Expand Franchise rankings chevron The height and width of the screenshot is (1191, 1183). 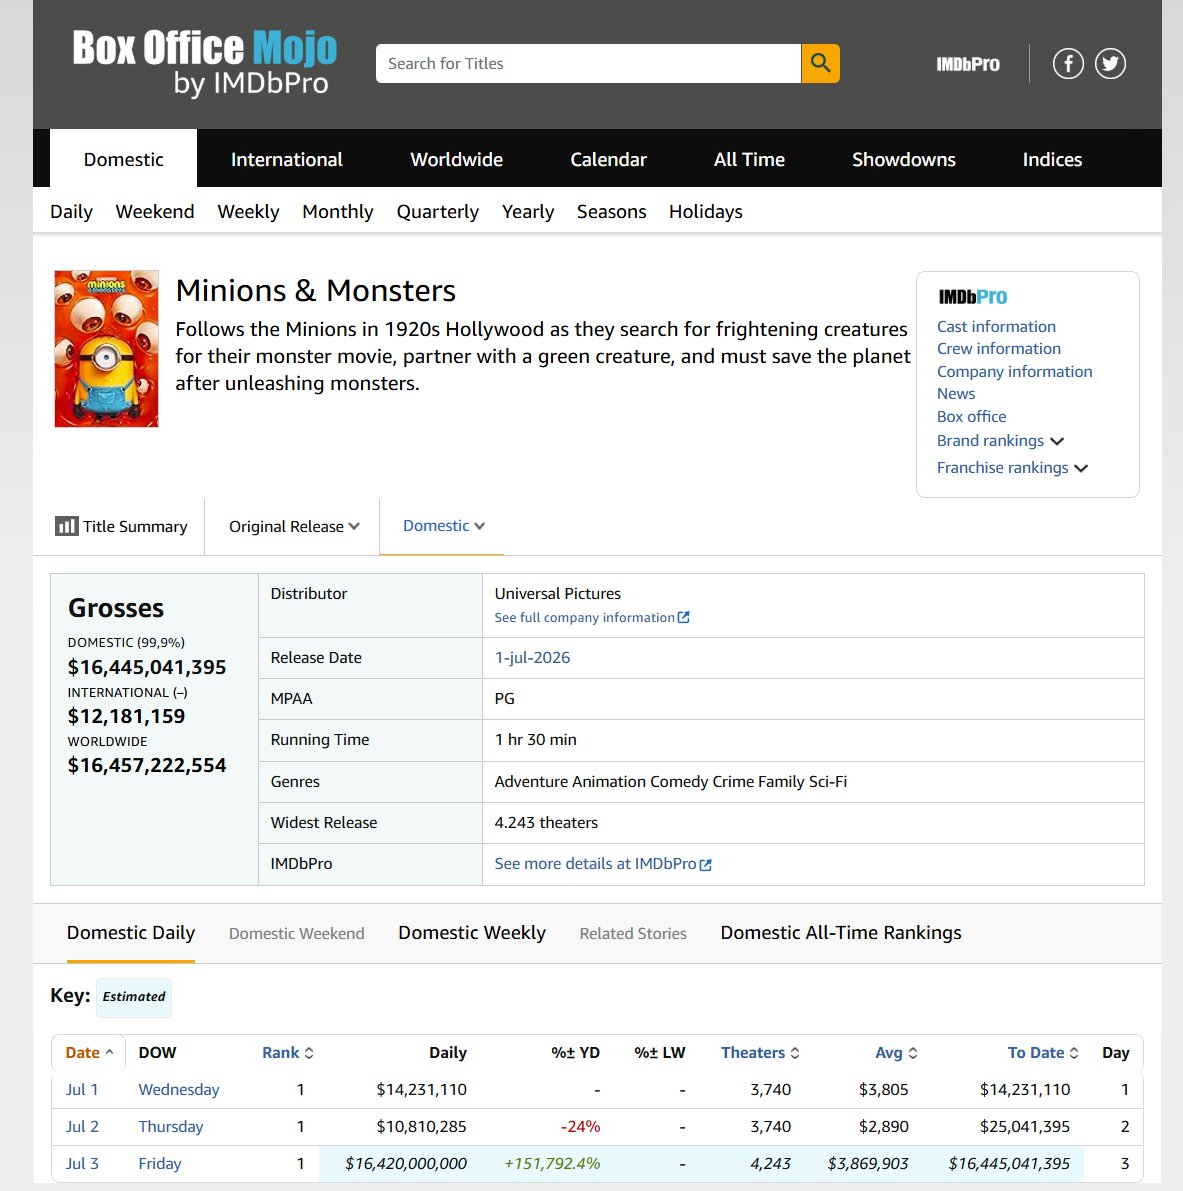(1081, 468)
